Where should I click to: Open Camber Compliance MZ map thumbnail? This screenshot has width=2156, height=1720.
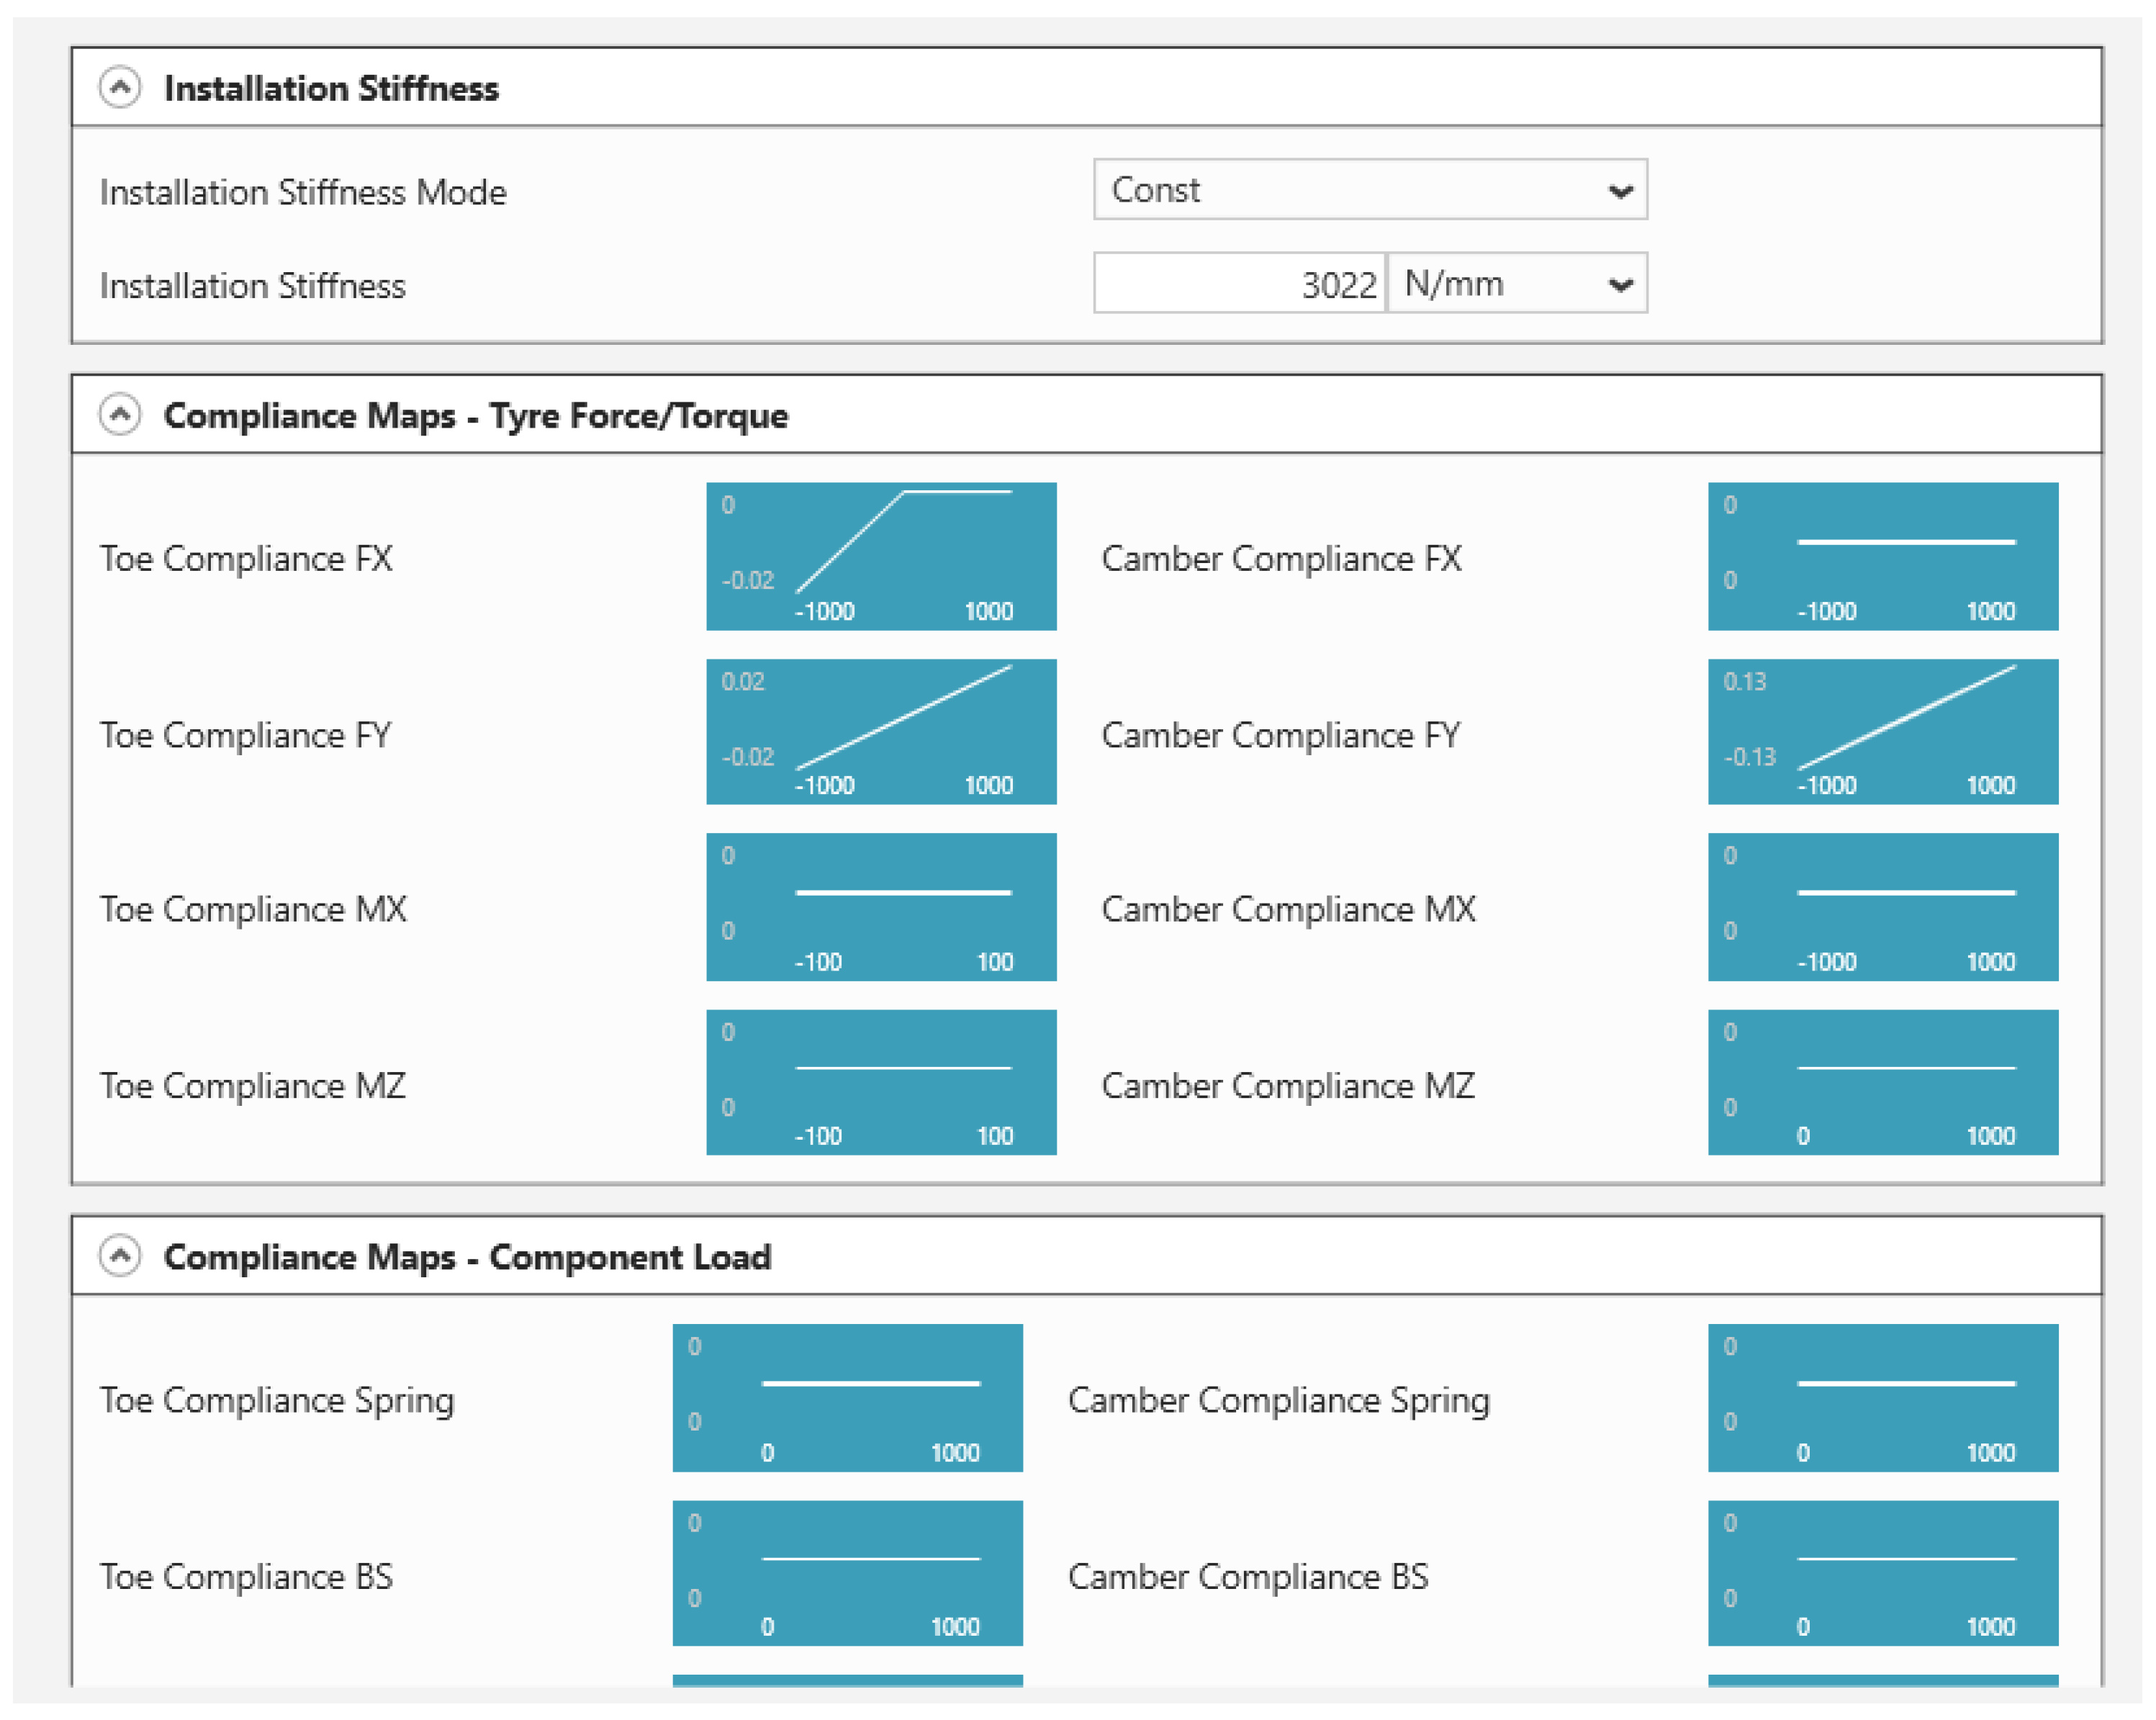[x=1882, y=1082]
